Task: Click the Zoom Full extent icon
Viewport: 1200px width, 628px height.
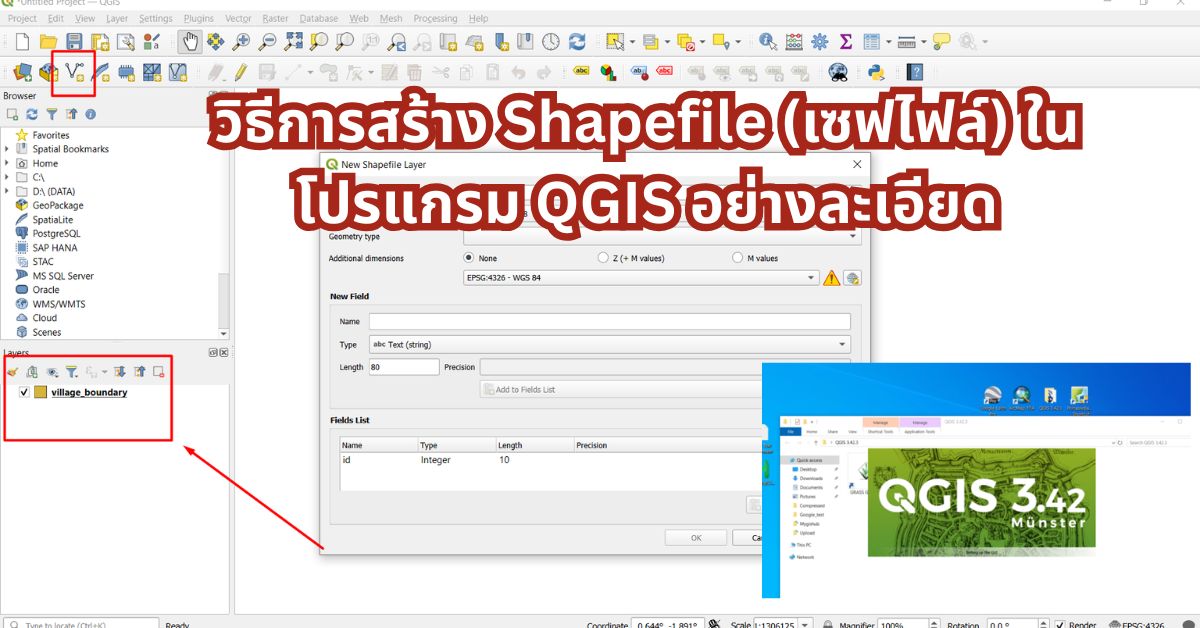Action: (x=293, y=42)
